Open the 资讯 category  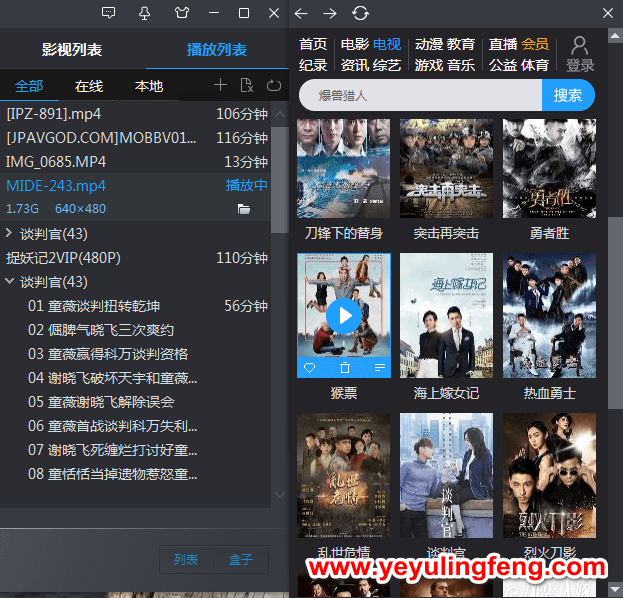[355, 65]
